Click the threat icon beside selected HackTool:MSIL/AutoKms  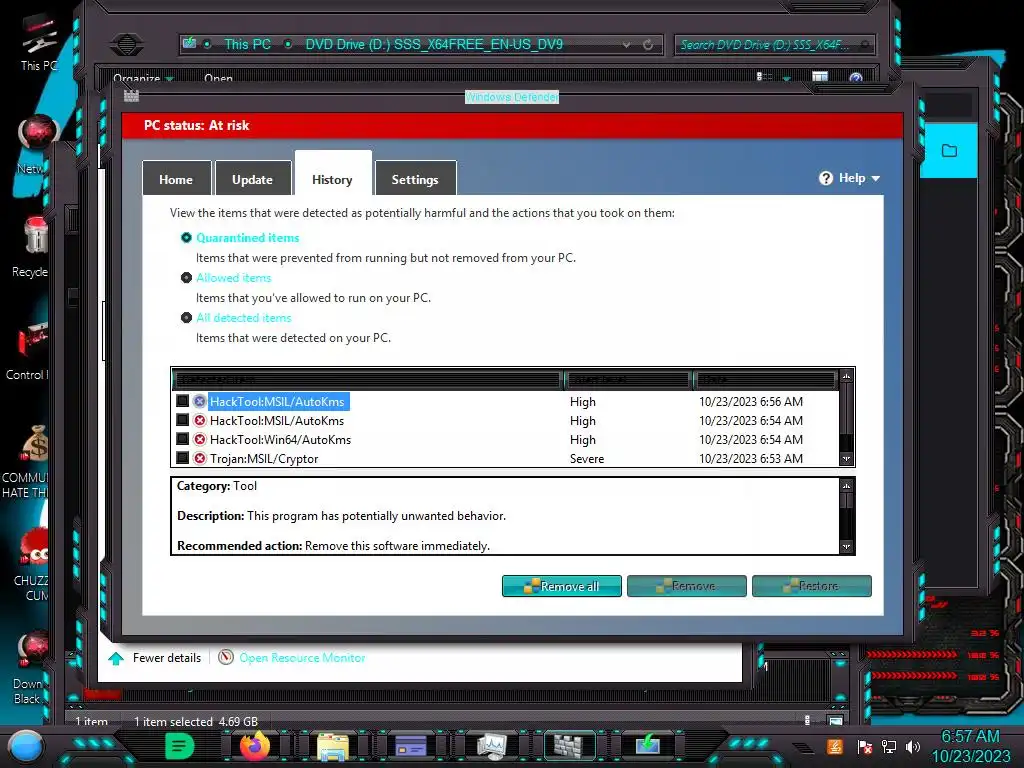200,402
